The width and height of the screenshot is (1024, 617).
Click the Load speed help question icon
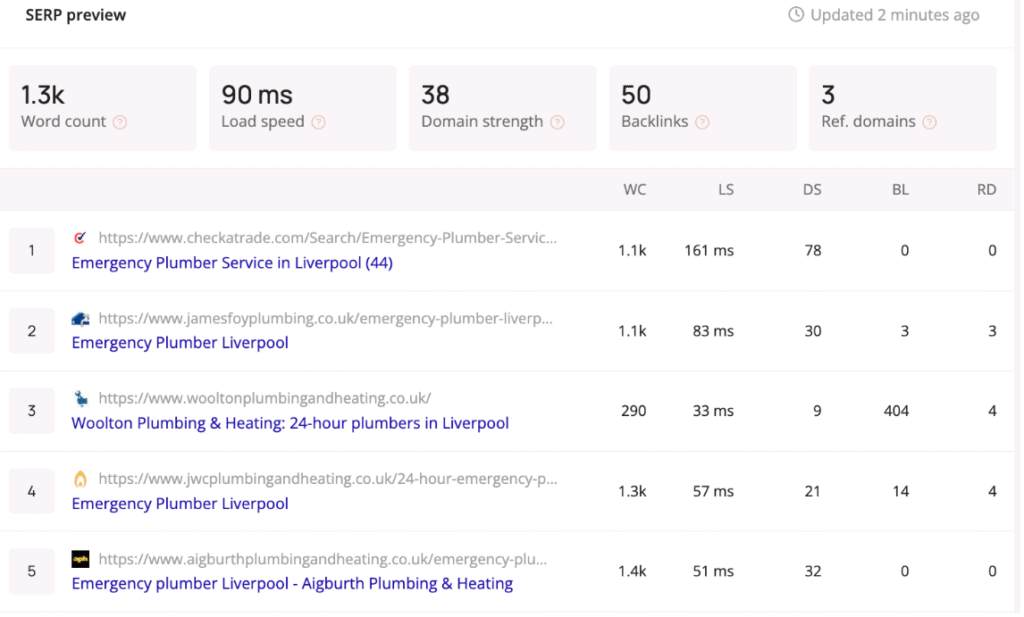[318, 122]
